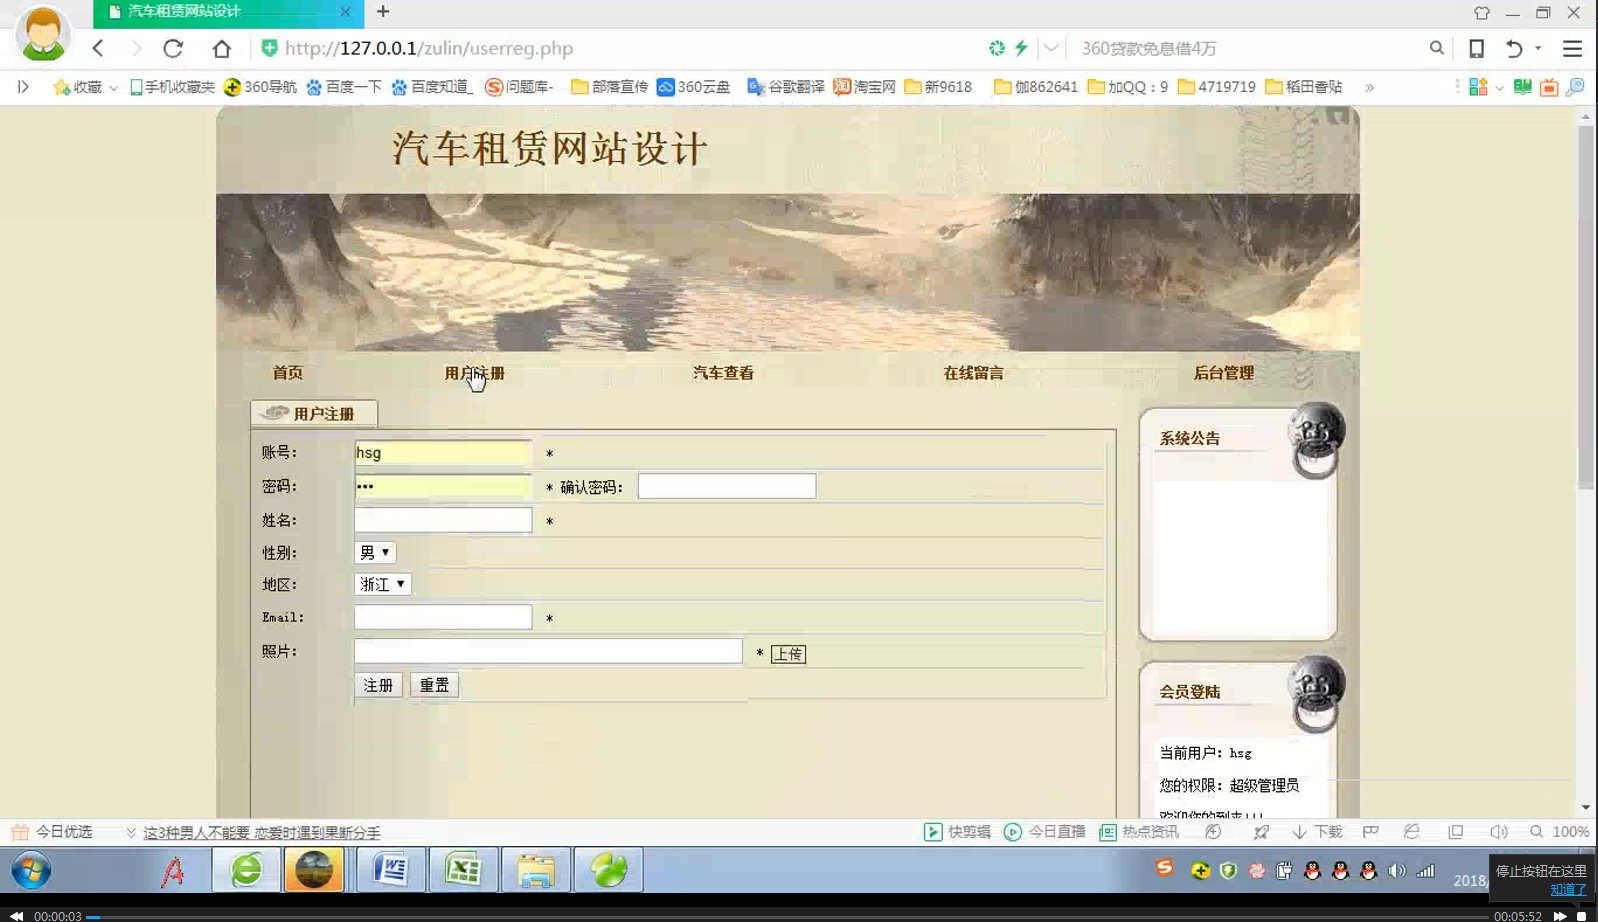Click the browser mute sound icon in status bar
This screenshot has height=922, width=1598.
pyautogui.click(x=1498, y=832)
